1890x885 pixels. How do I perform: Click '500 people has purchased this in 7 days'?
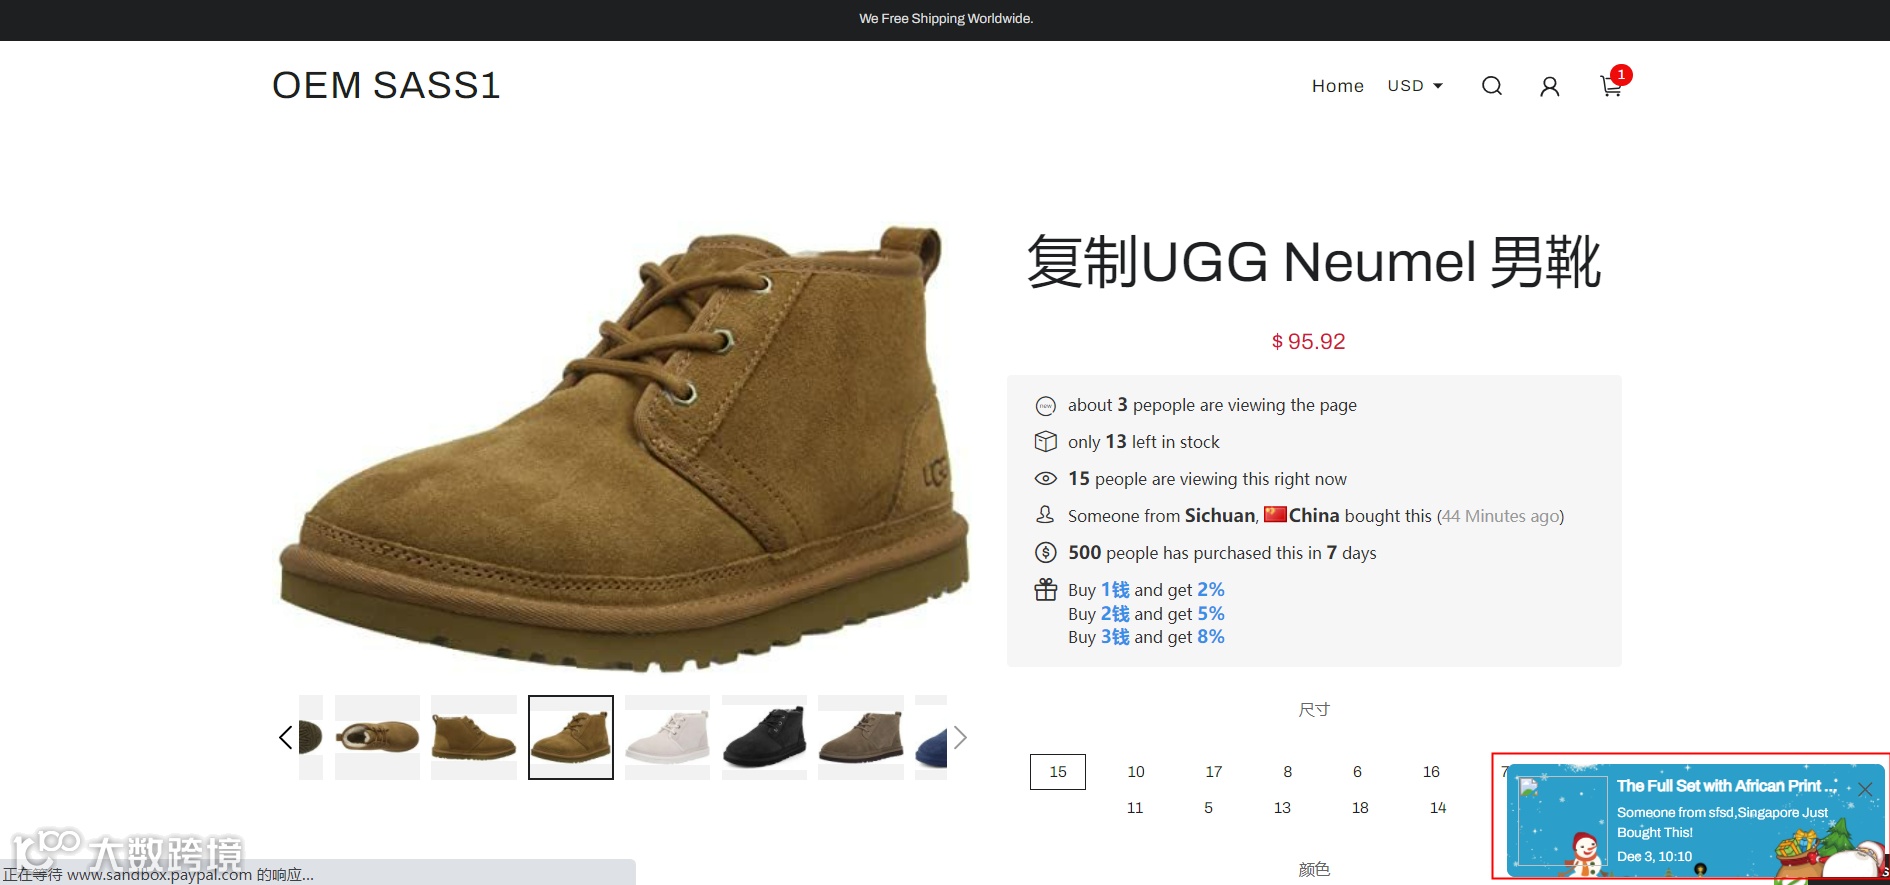pyautogui.click(x=1222, y=553)
